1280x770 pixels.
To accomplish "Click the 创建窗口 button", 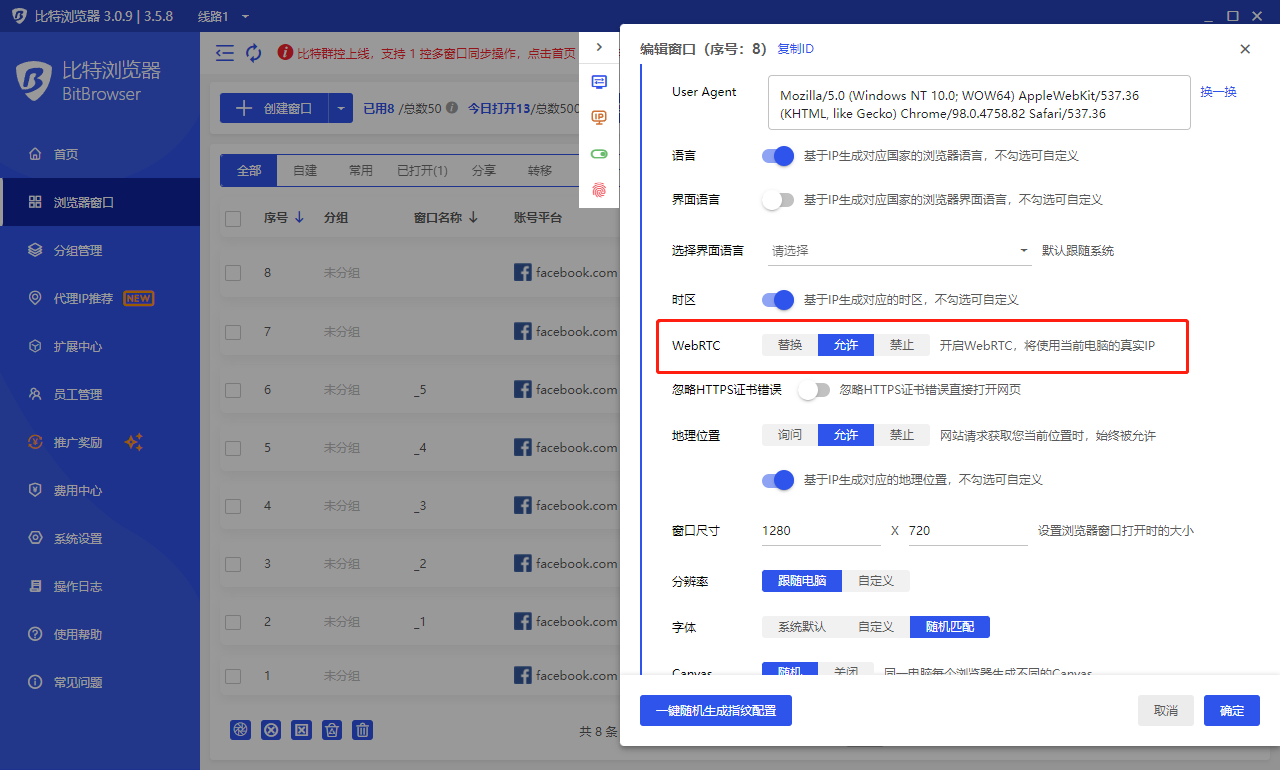I will coord(274,108).
